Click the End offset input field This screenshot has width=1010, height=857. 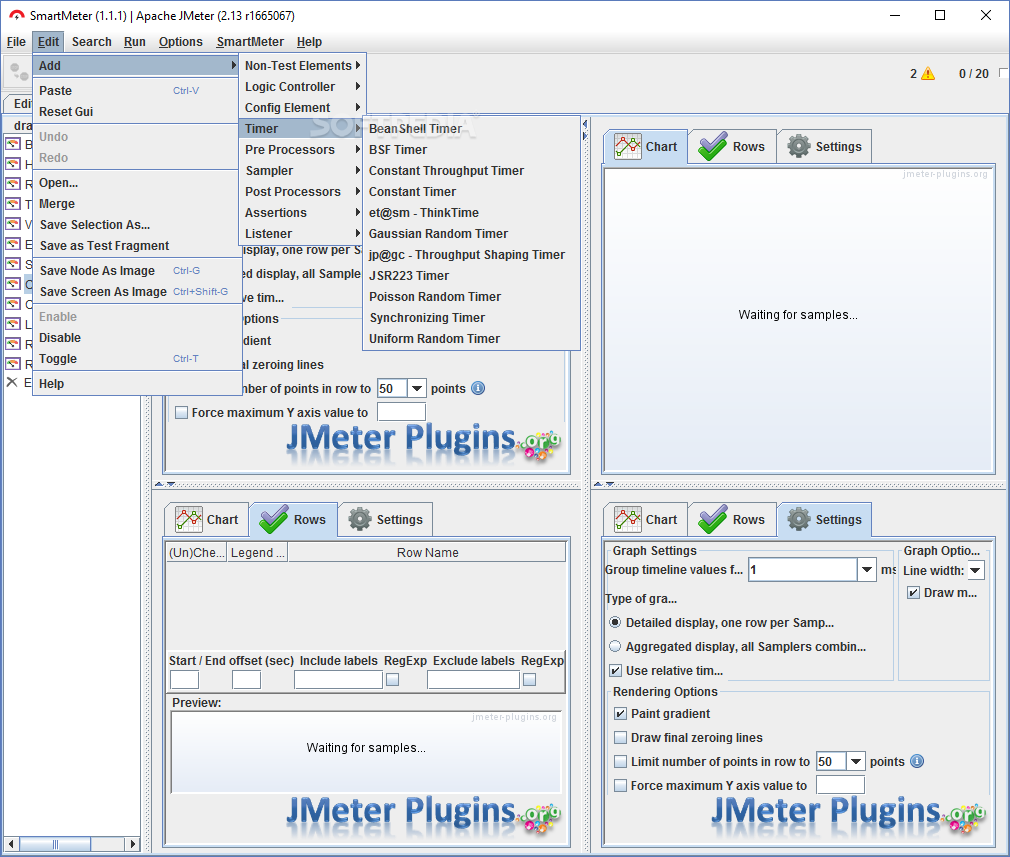246,680
